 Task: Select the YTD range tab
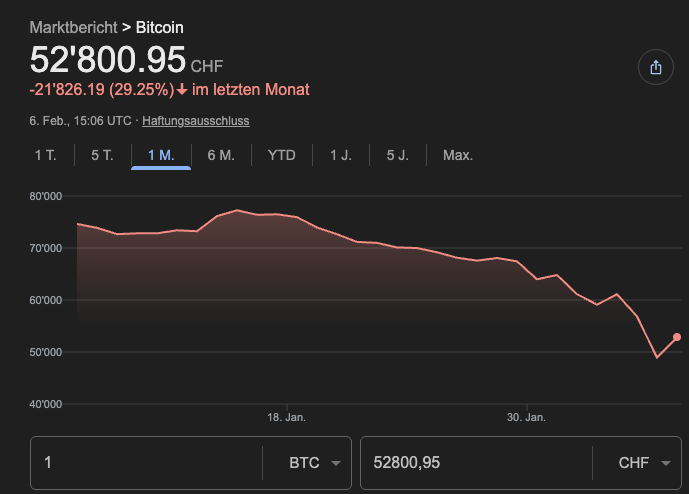282,155
